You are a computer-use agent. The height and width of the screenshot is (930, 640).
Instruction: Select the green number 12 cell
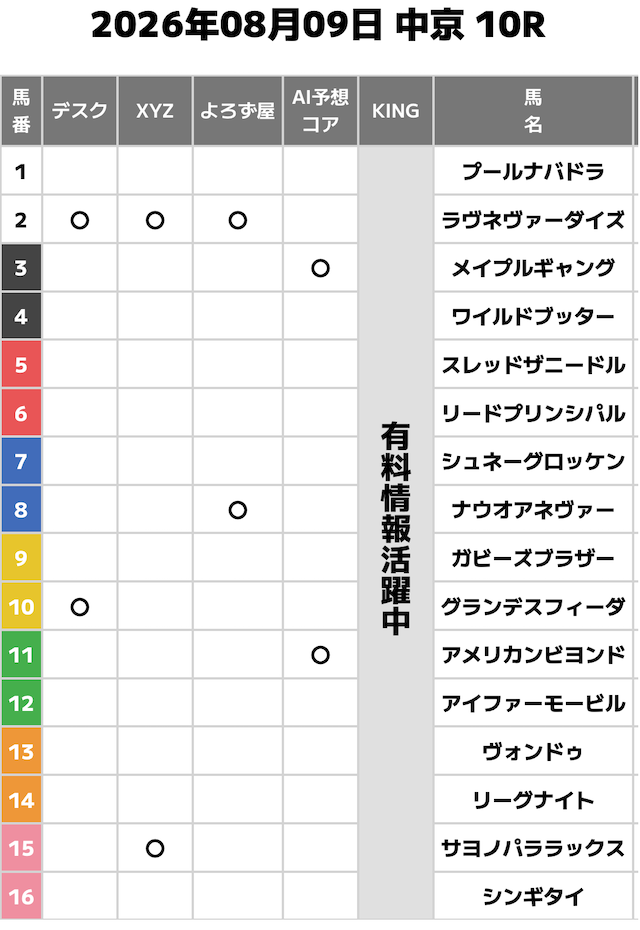pos(21,703)
